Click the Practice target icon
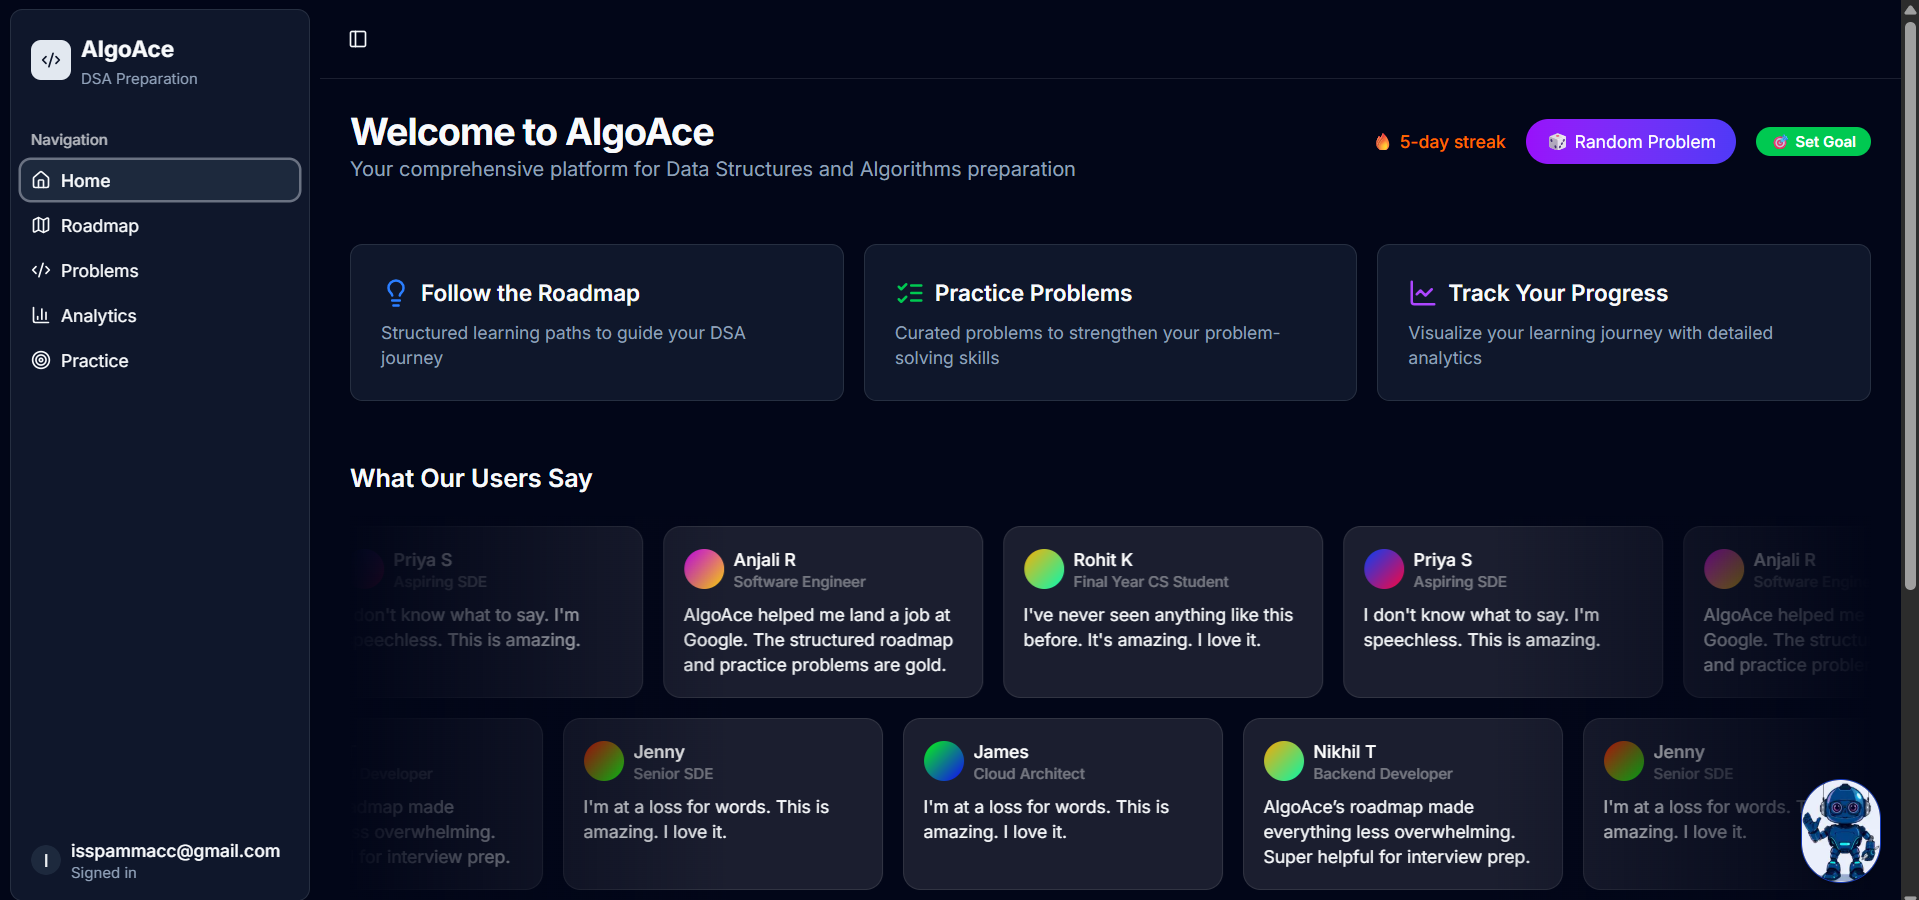The image size is (1919, 900). 41,360
